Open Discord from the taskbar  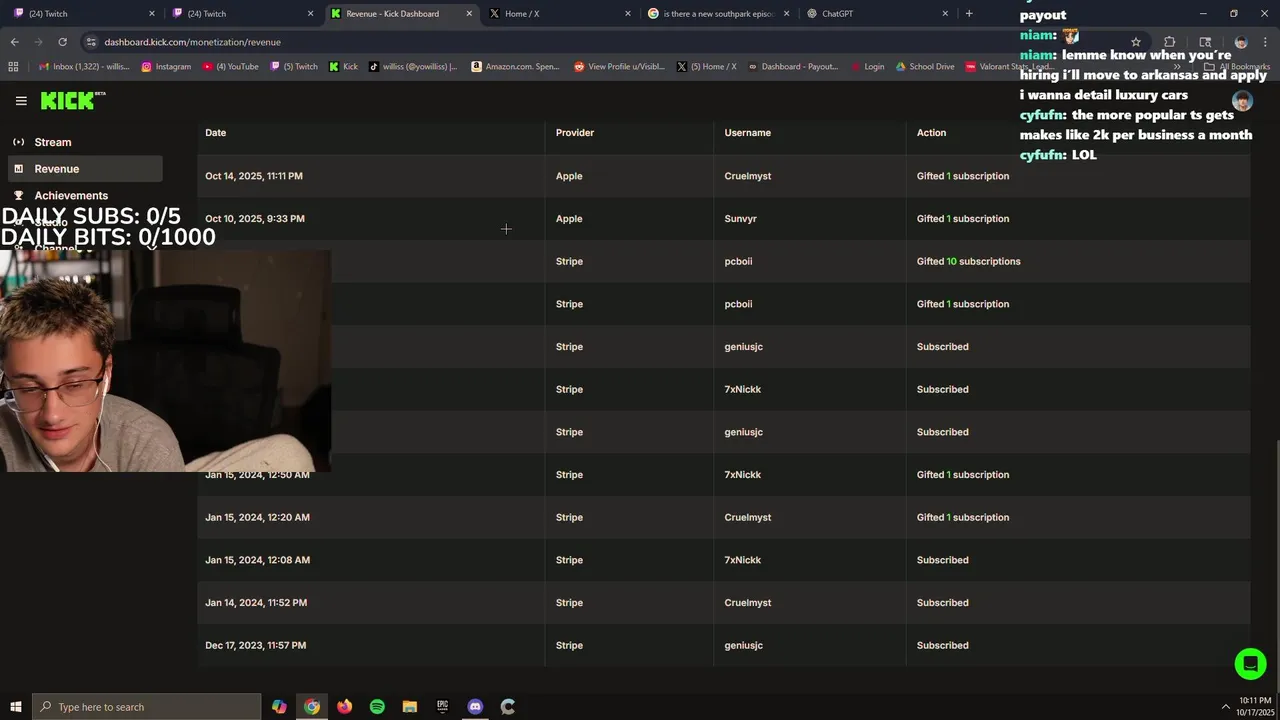[x=475, y=707]
